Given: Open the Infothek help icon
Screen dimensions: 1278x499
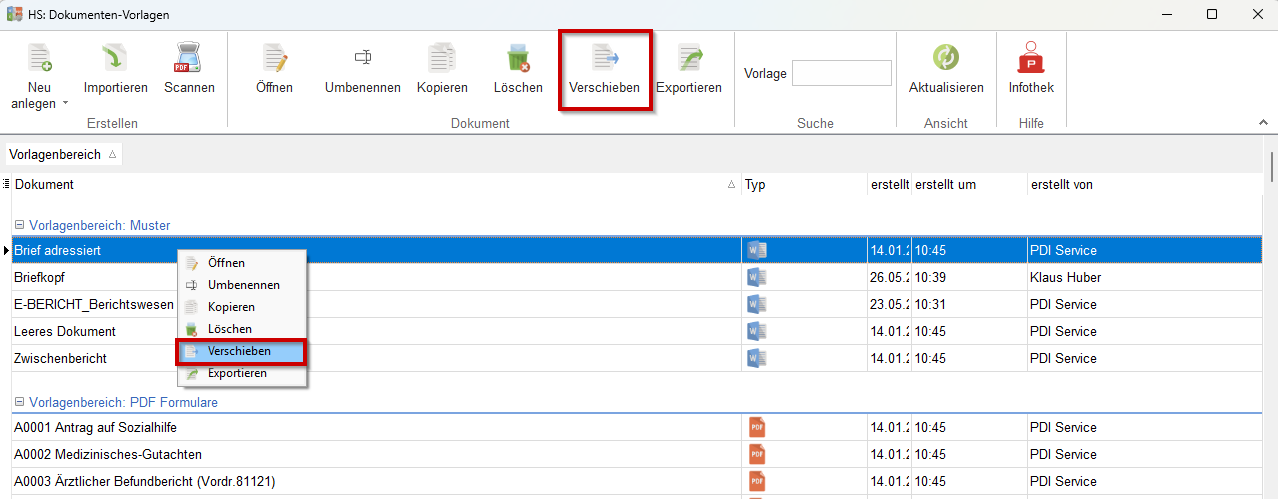Looking at the screenshot, I should pos(1031,57).
